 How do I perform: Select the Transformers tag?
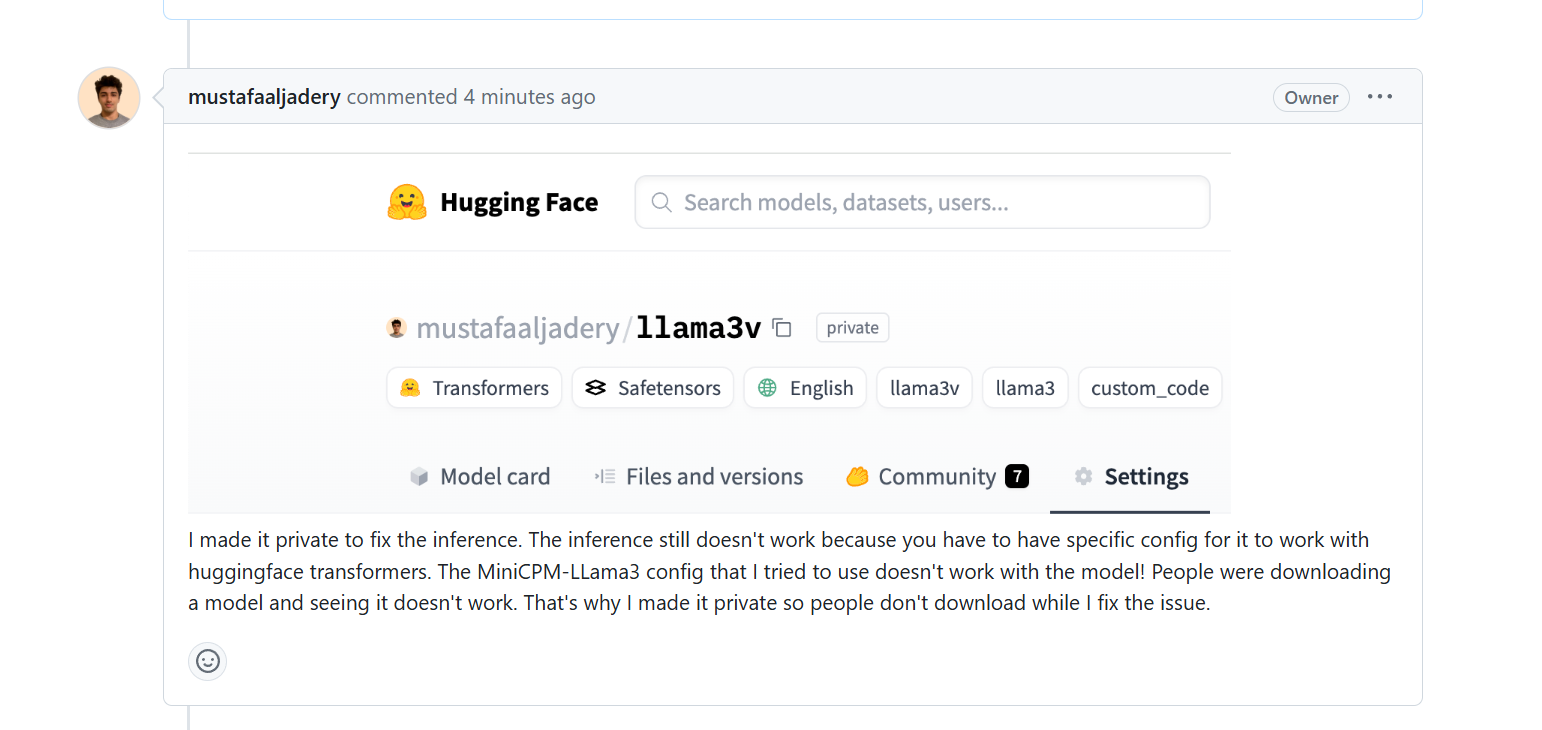pos(474,388)
